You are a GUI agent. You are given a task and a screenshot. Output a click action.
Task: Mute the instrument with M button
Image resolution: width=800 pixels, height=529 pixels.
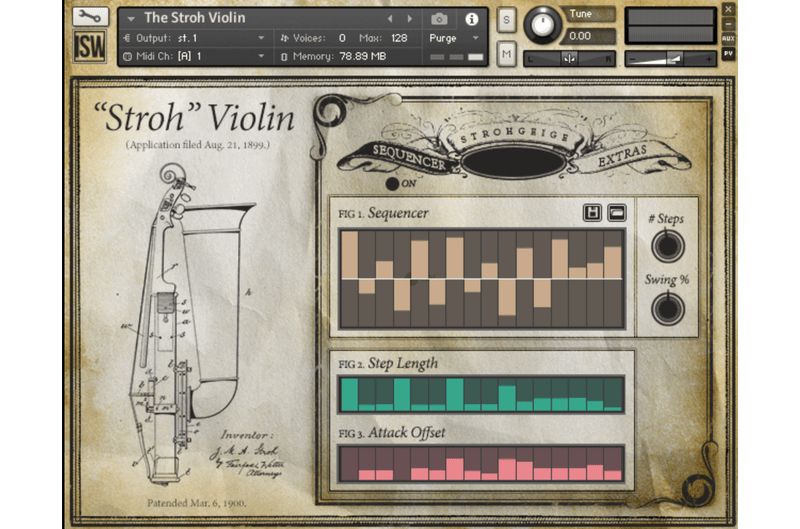pos(506,53)
